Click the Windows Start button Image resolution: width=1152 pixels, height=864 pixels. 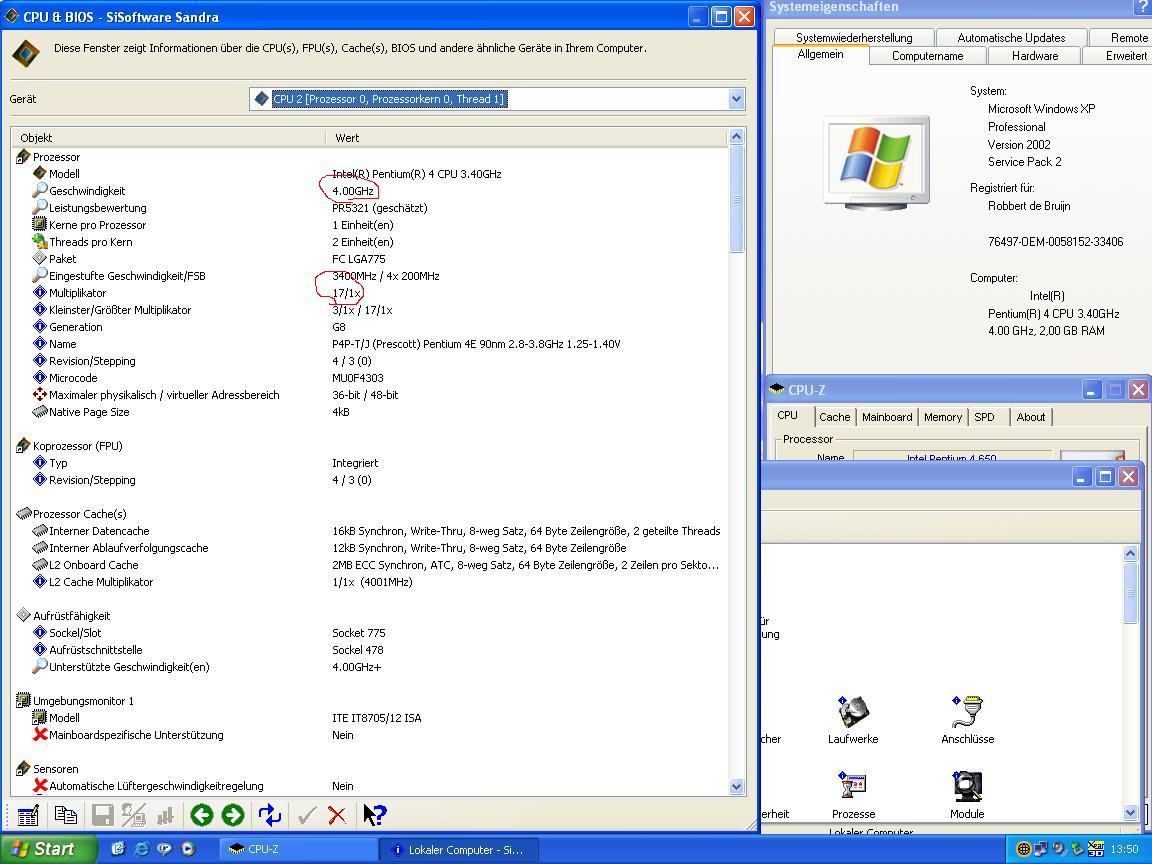pos(48,849)
